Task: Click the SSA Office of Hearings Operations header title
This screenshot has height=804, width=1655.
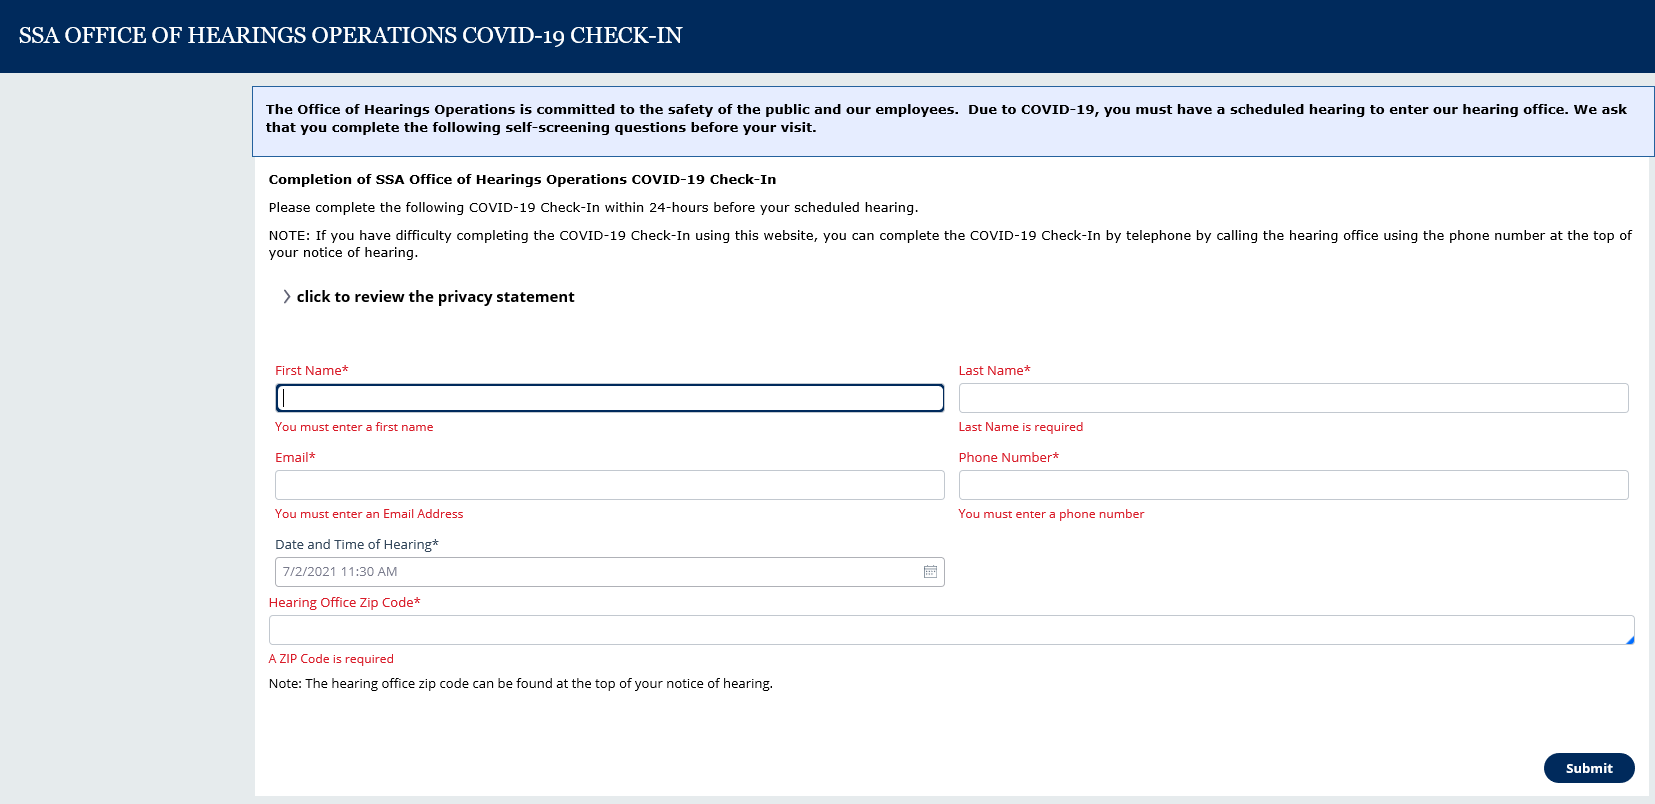Action: (x=350, y=36)
